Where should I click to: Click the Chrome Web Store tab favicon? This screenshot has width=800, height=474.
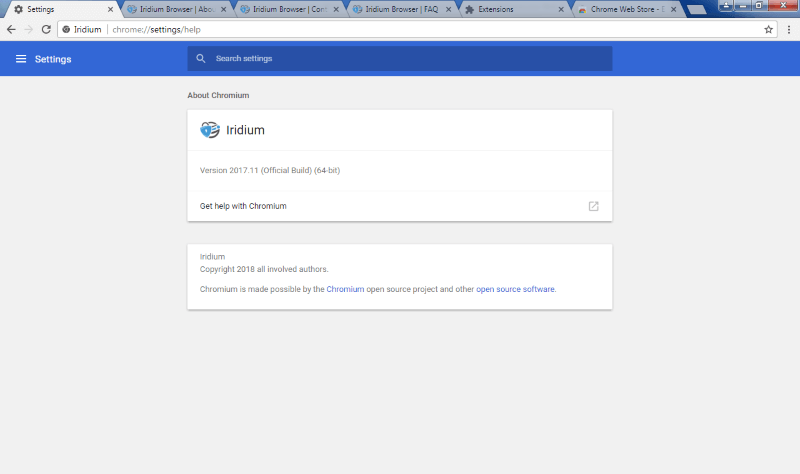pos(582,9)
